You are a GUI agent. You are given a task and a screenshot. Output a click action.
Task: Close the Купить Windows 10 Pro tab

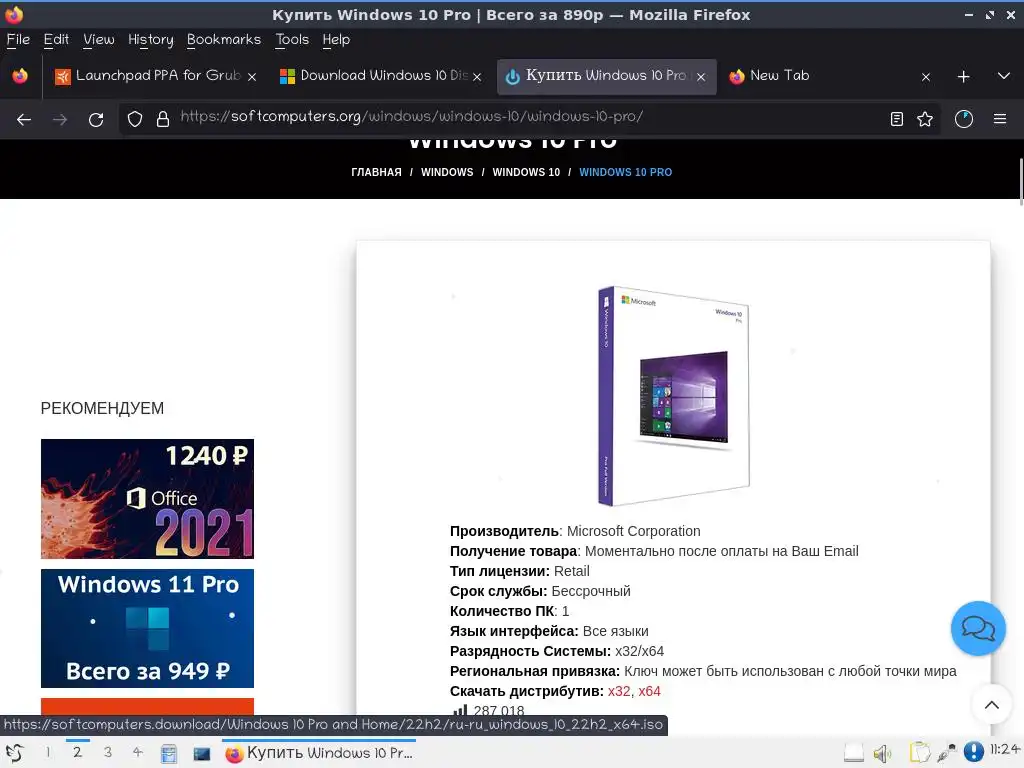click(701, 77)
